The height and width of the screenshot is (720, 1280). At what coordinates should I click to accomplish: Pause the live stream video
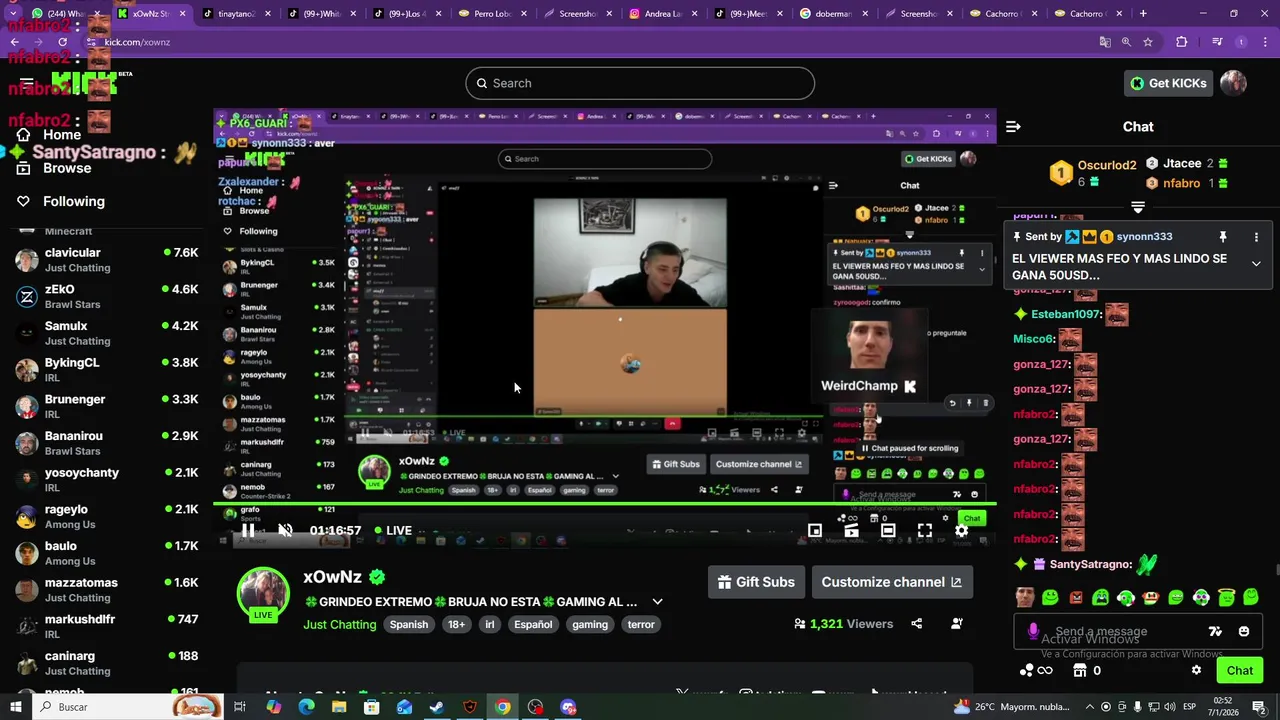click(248, 531)
